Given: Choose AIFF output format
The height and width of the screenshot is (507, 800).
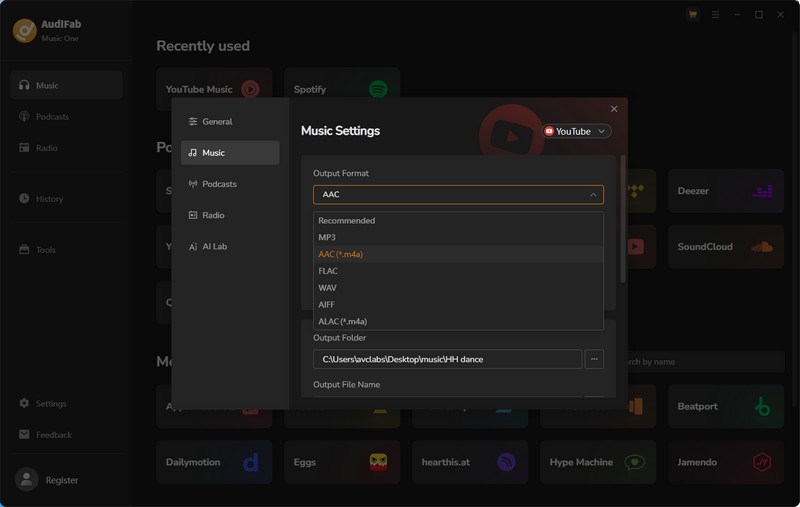Looking at the screenshot, I should click(458, 305).
